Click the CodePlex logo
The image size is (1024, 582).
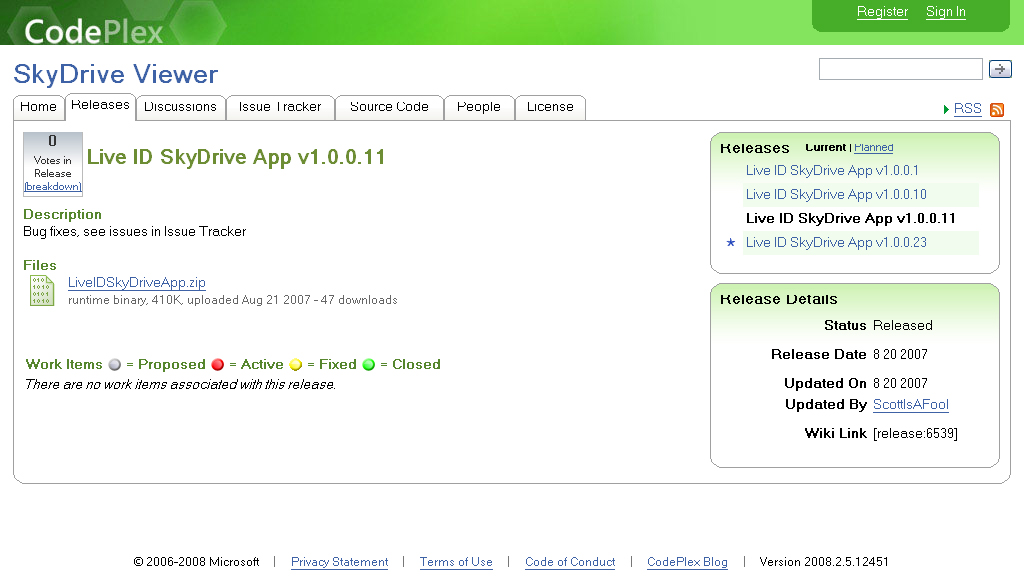pyautogui.click(x=93, y=31)
